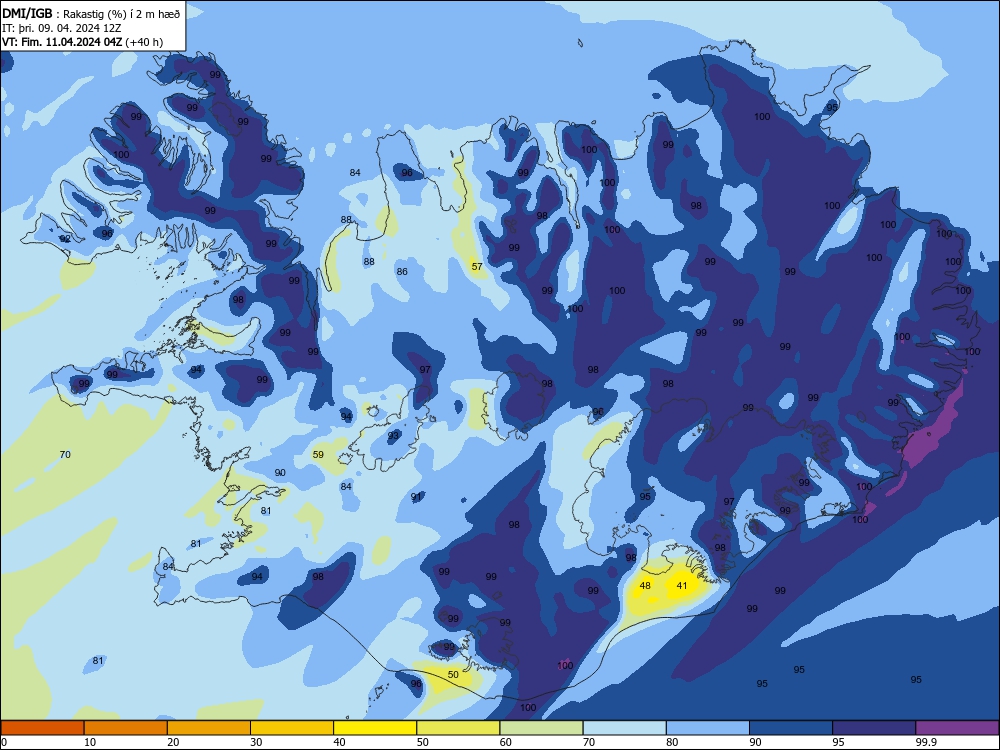Click the map value "93"
Image resolution: width=1000 pixels, height=750 pixels.
point(393,436)
